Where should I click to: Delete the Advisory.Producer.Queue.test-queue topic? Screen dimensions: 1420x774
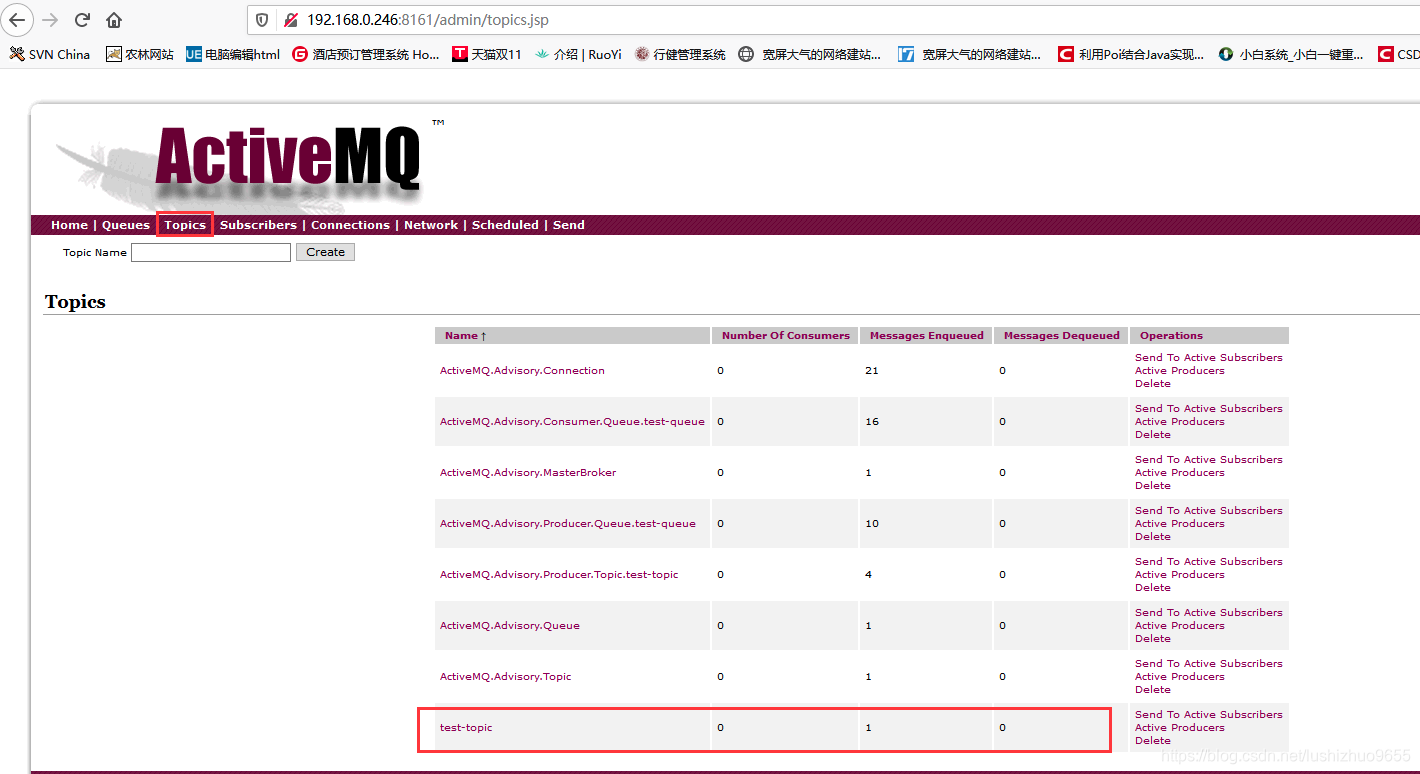click(1153, 537)
